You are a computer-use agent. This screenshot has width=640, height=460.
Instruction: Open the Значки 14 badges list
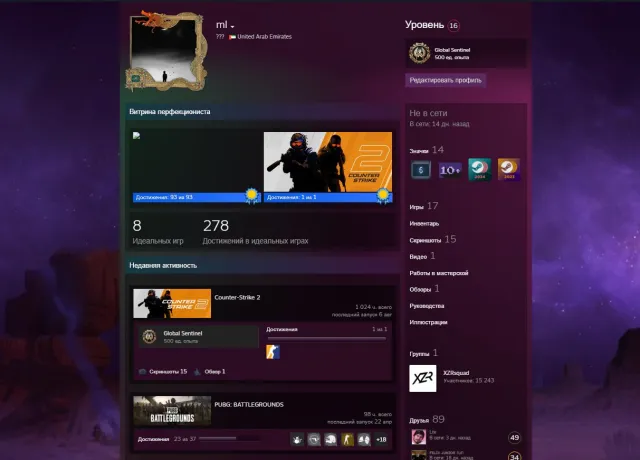coord(427,150)
